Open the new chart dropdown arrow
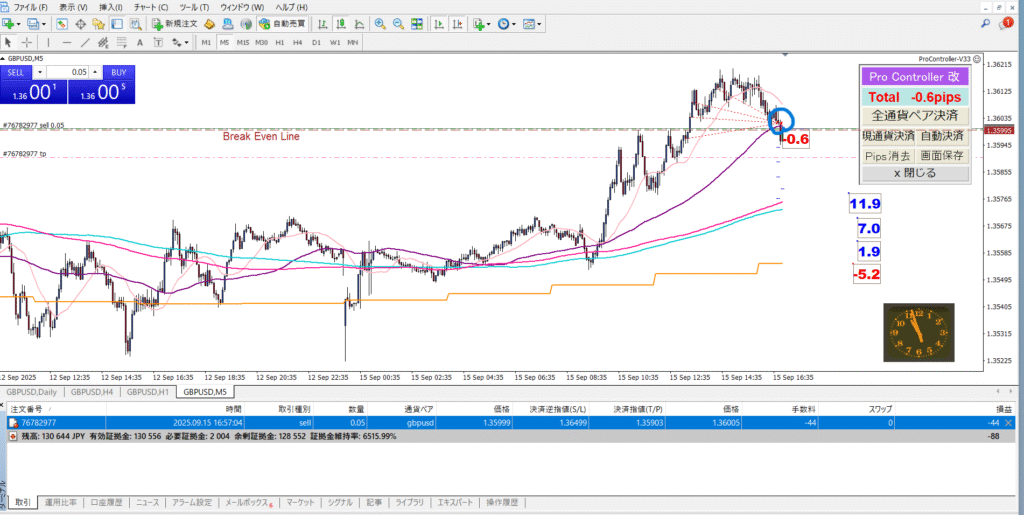 20,23
